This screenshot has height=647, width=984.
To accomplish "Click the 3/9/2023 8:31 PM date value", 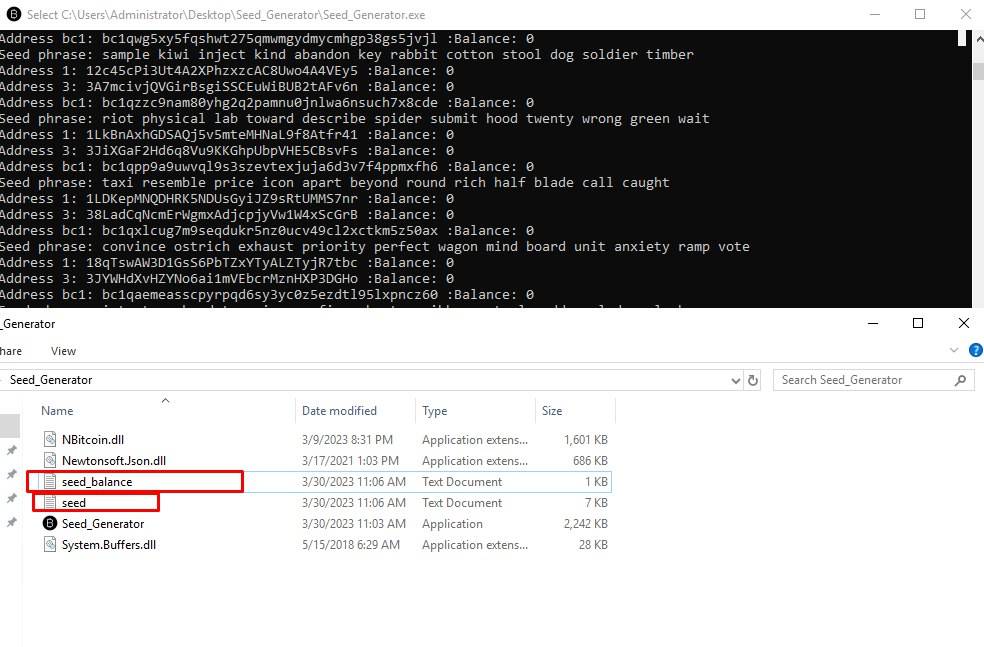I will pos(347,439).
